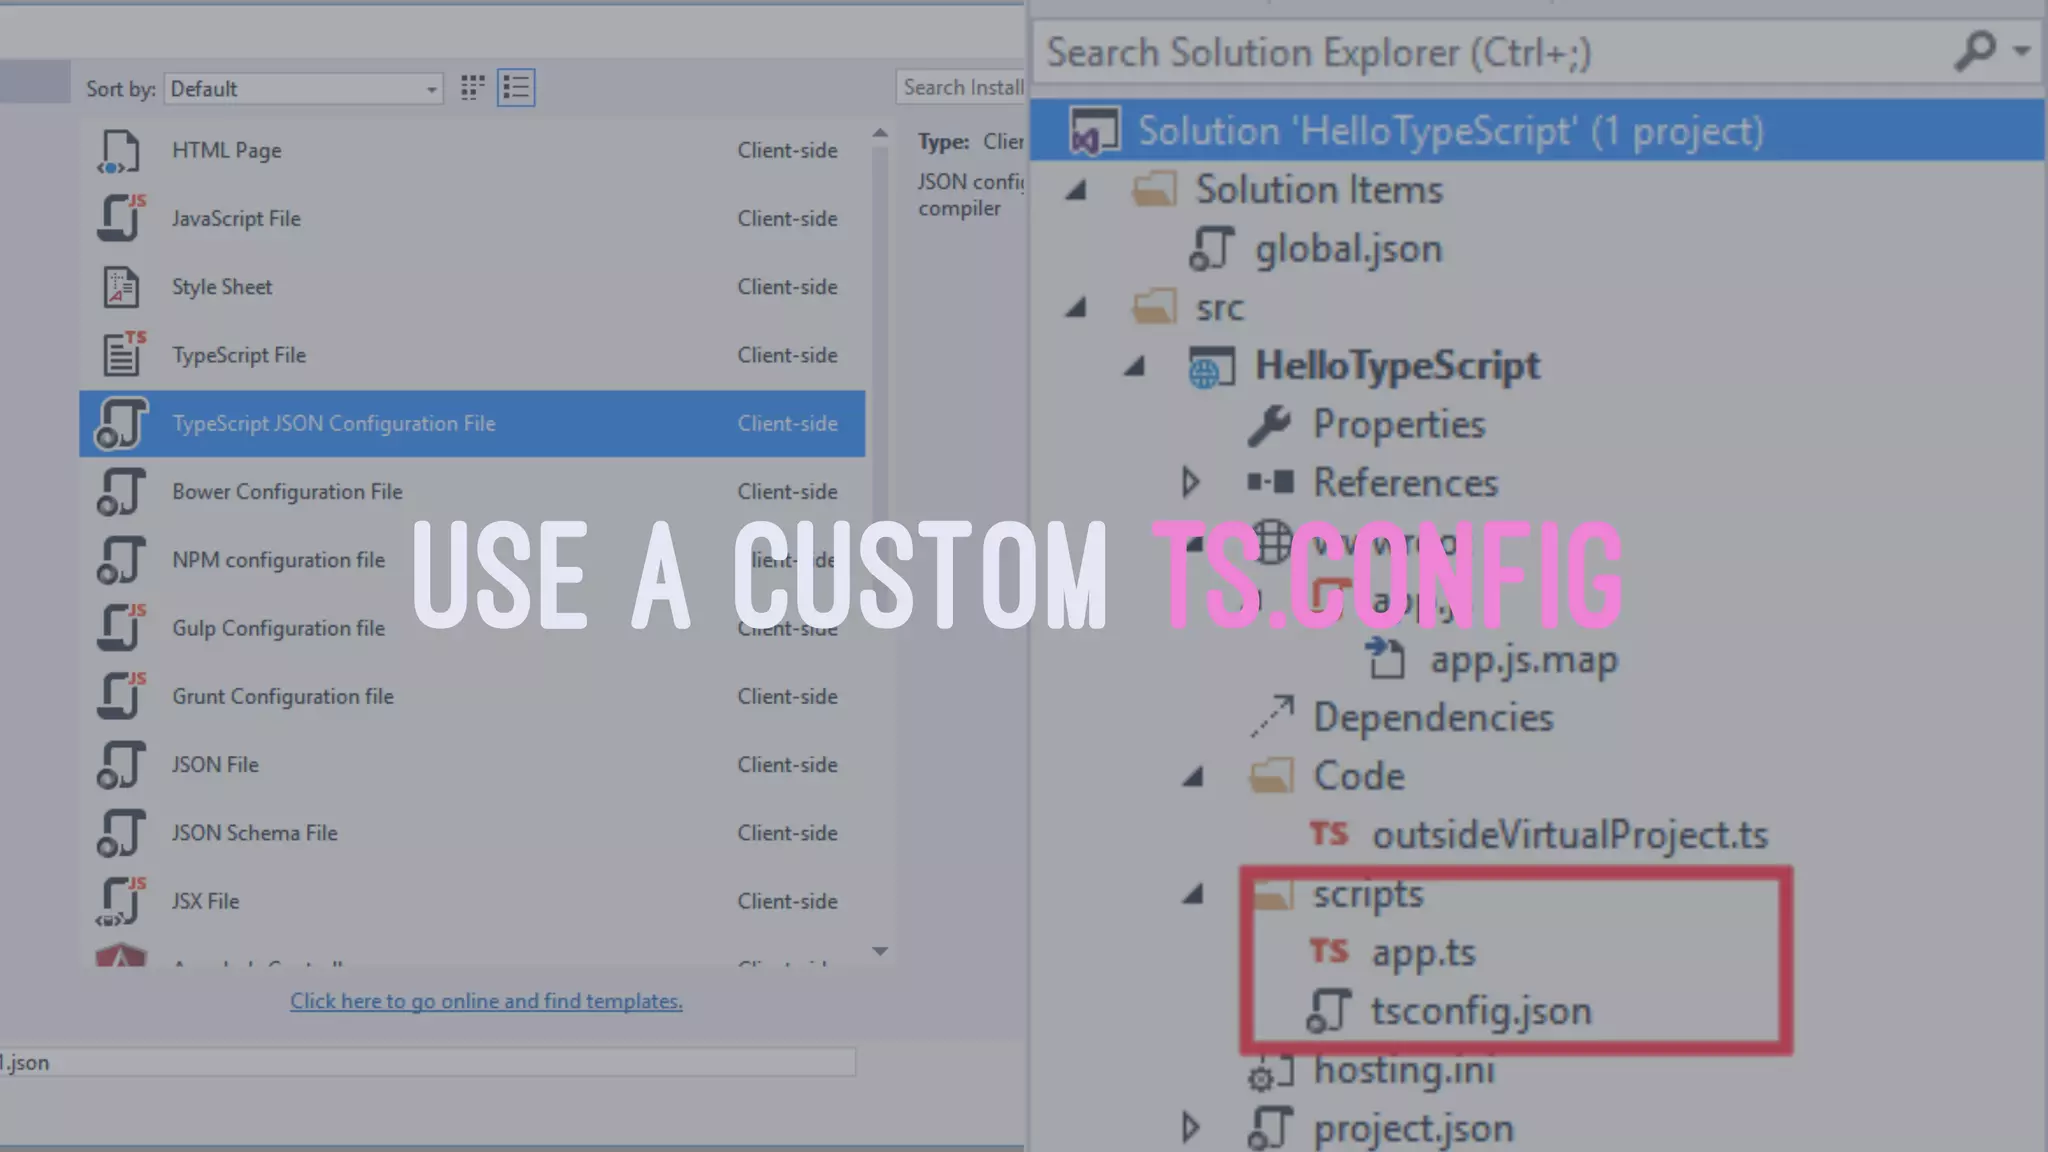Image resolution: width=2048 pixels, height=1152 pixels.
Task: Collapse the HelloTypeScript project node
Action: pyautogui.click(x=1134, y=365)
